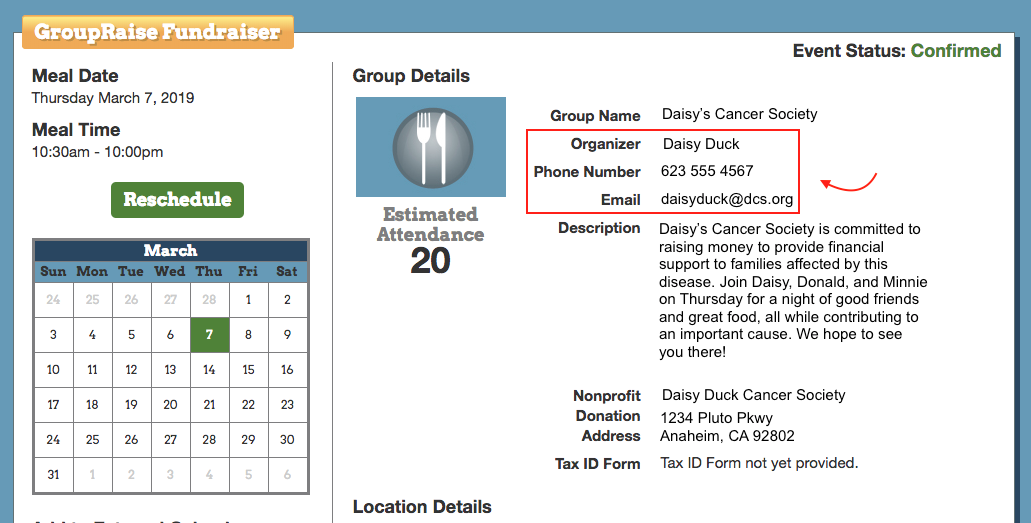Click the phone number 623 555 4567

(707, 171)
